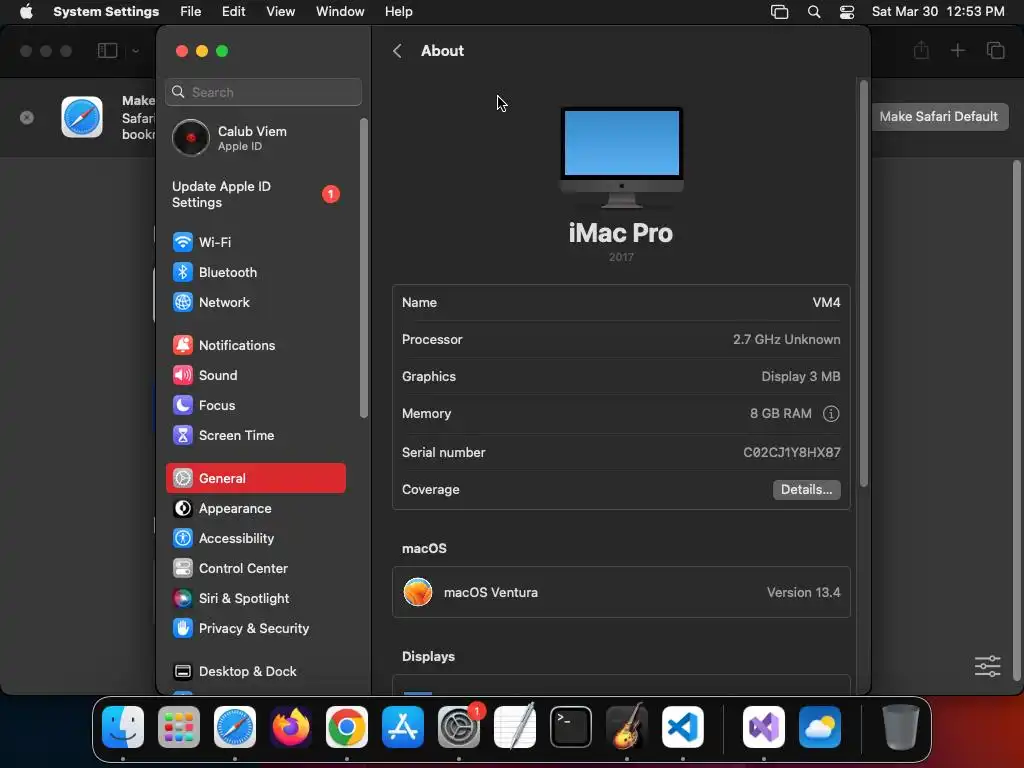Open Appearance settings
The width and height of the screenshot is (1024, 768).
point(255,508)
